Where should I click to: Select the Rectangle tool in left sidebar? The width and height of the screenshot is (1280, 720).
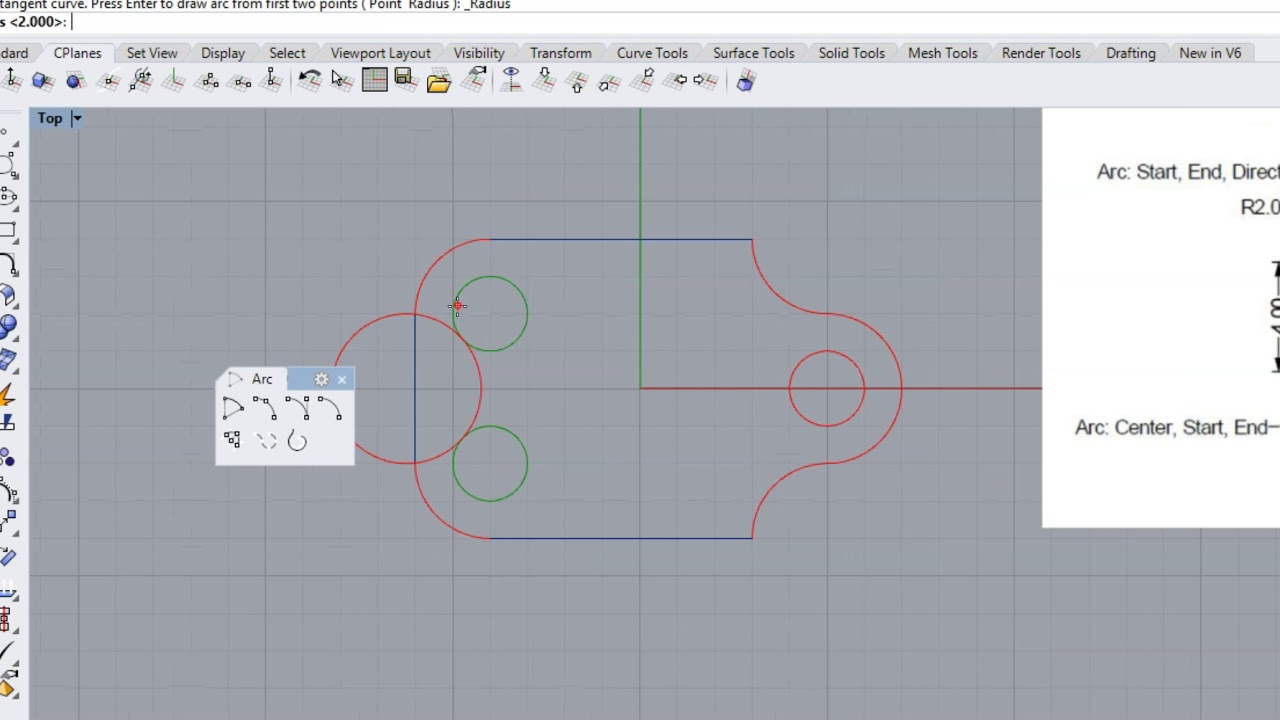[x=8, y=231]
